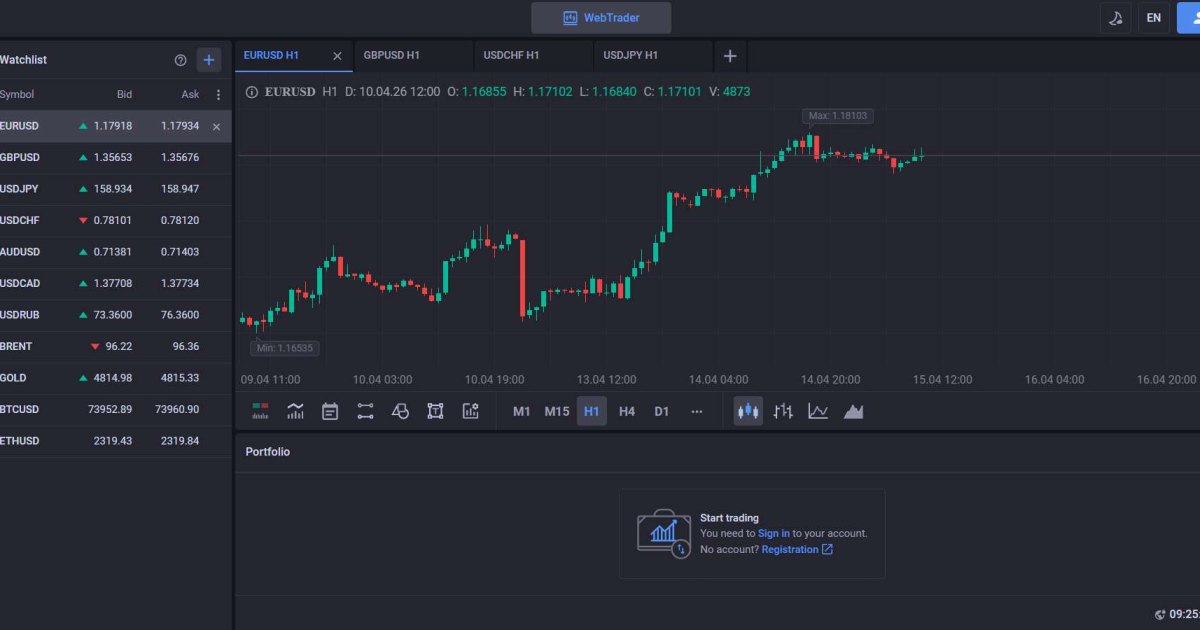Click the BTCUSD bid price 73952.89
1200x630 pixels.
[110, 409]
